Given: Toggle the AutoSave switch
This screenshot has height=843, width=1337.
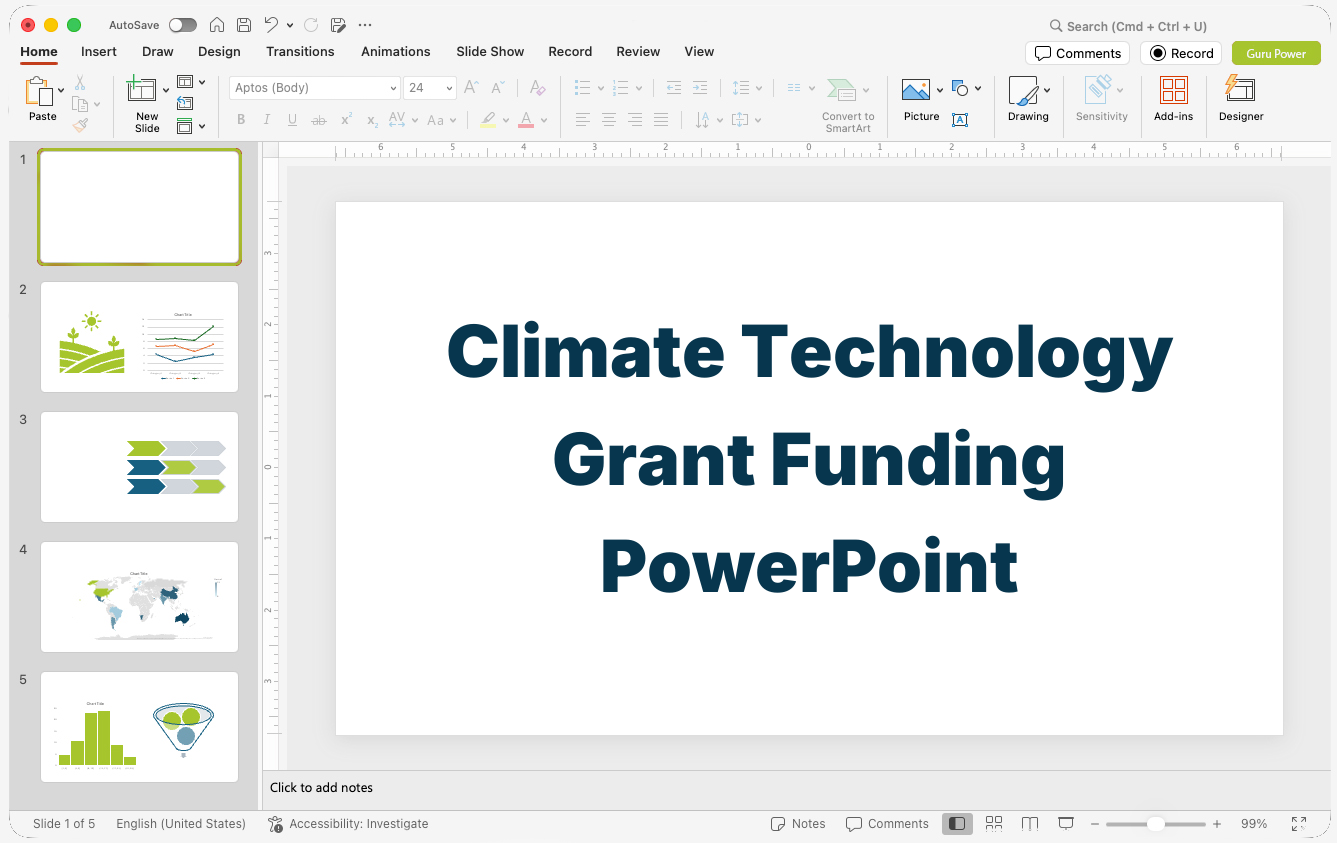Looking at the screenshot, I should [183, 25].
